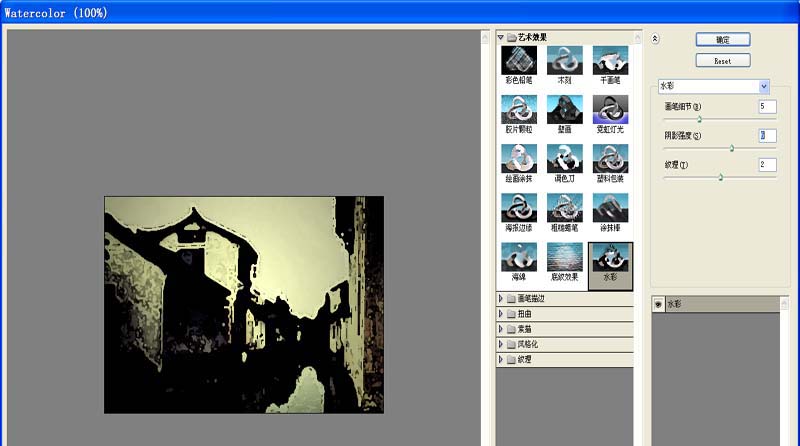Adjust the 纹理 slider handle
Image resolution: width=800 pixels, height=446 pixels.
[x=721, y=177]
